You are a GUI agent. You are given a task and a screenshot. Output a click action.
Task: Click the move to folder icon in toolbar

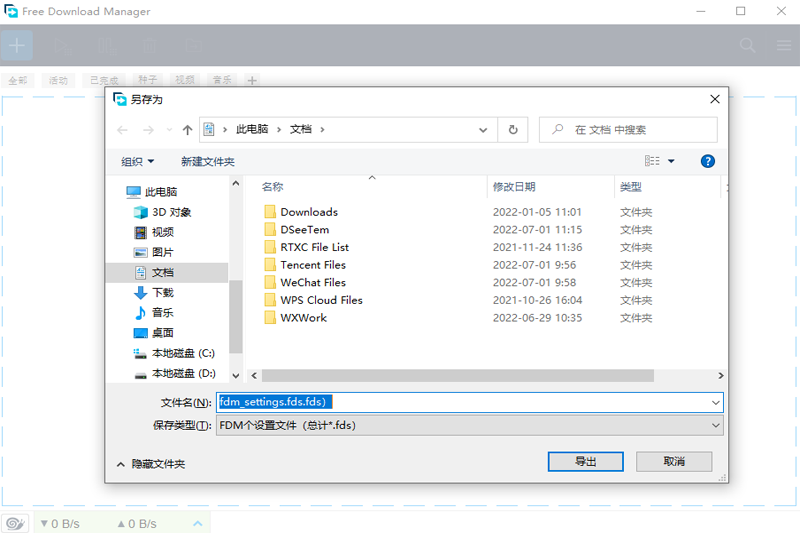tap(194, 46)
